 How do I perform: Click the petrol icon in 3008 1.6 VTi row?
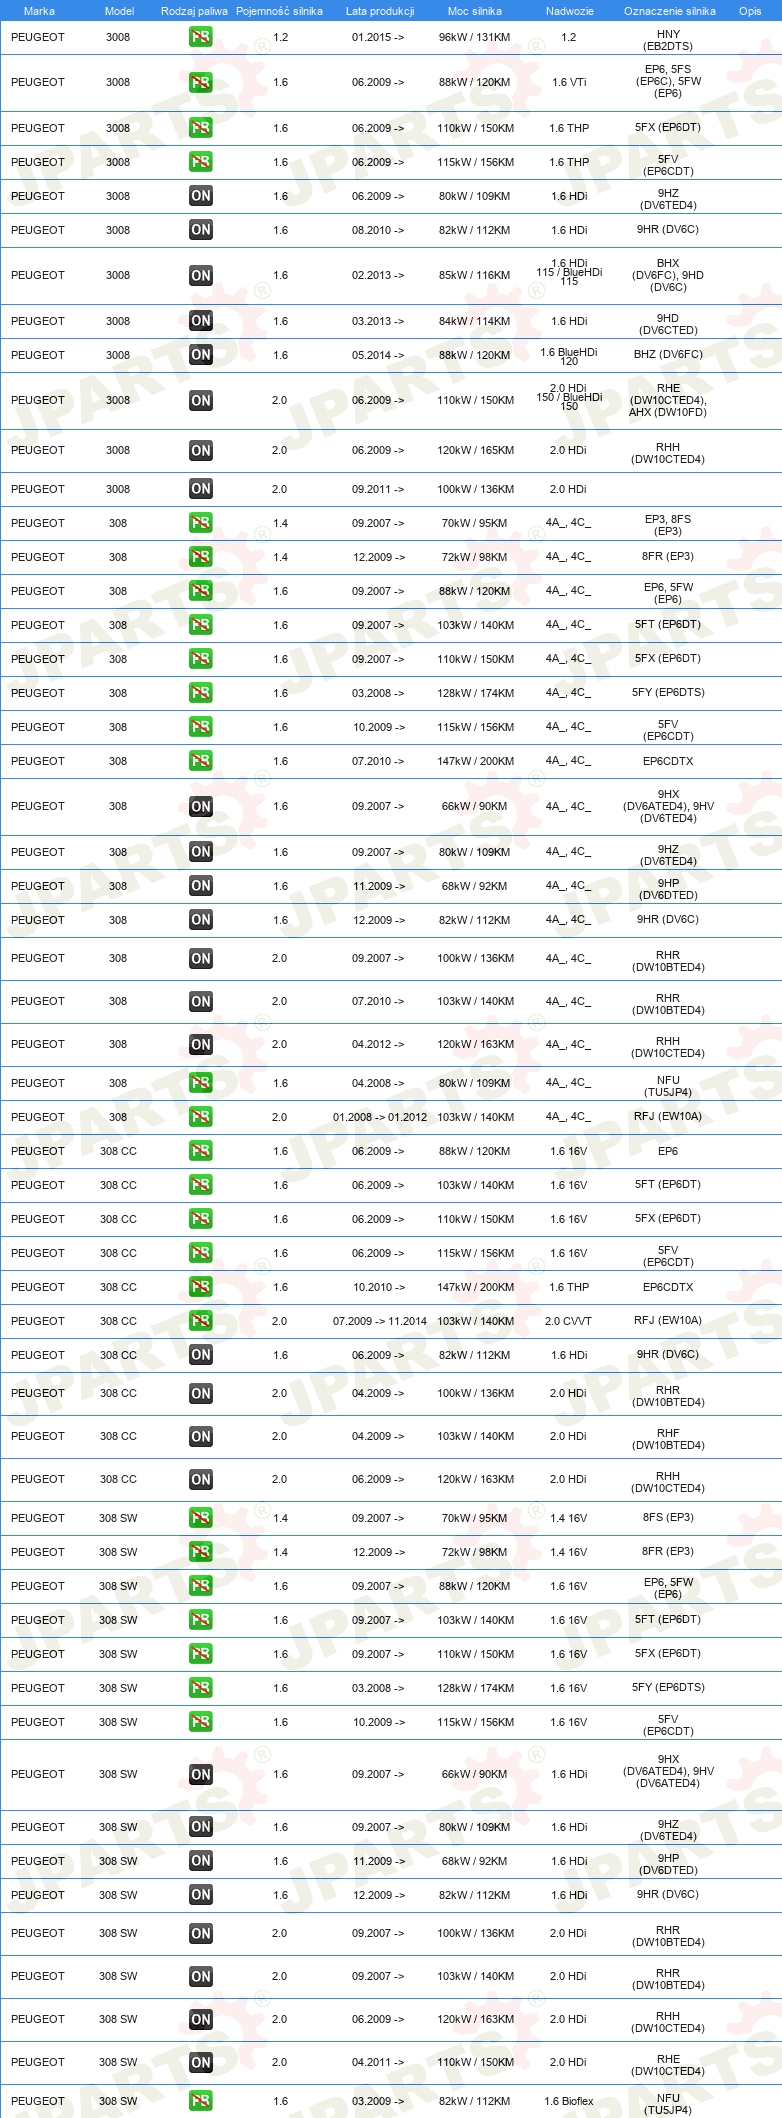pos(200,82)
